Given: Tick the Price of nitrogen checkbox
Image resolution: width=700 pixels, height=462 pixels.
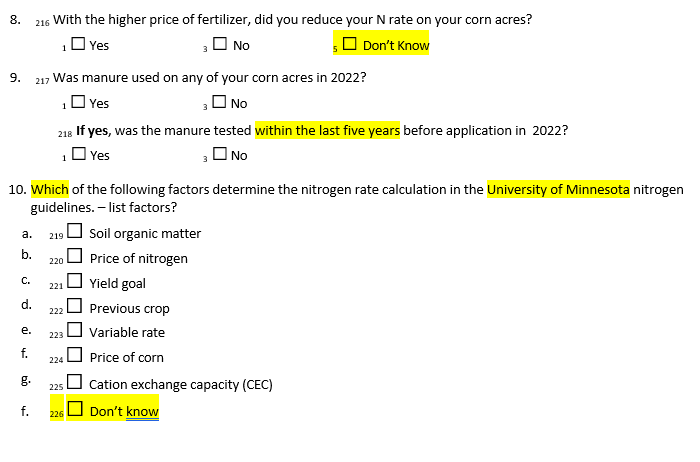Looking at the screenshot, I should 75,259.
